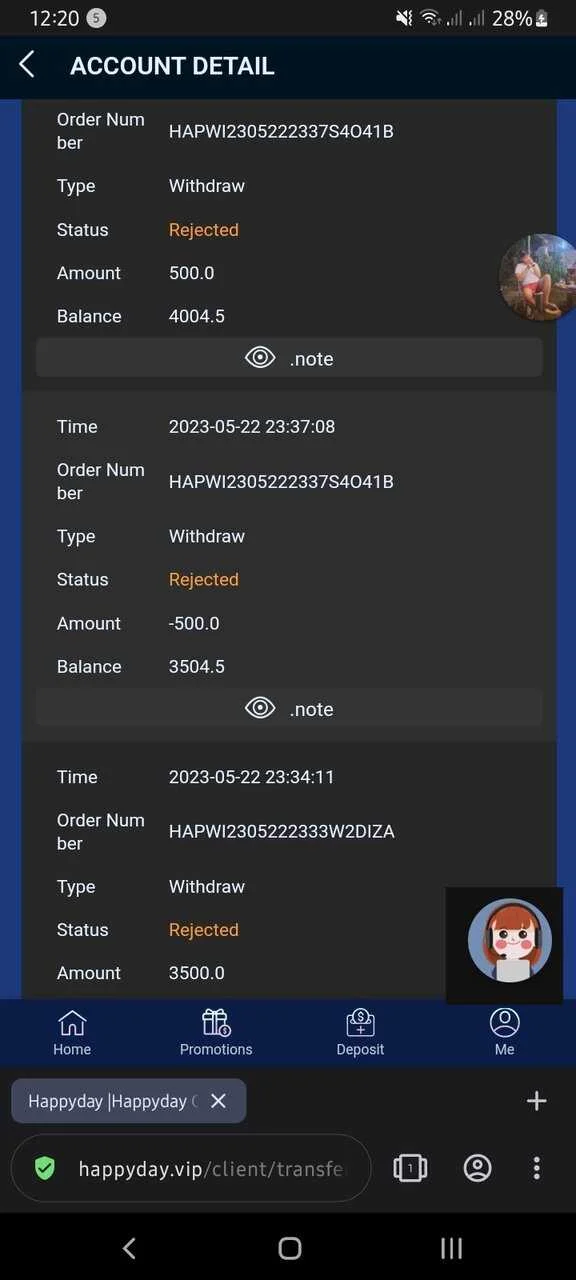The width and height of the screenshot is (576, 1280).
Task: Tap the Android recent apps button
Action: coord(451,1247)
